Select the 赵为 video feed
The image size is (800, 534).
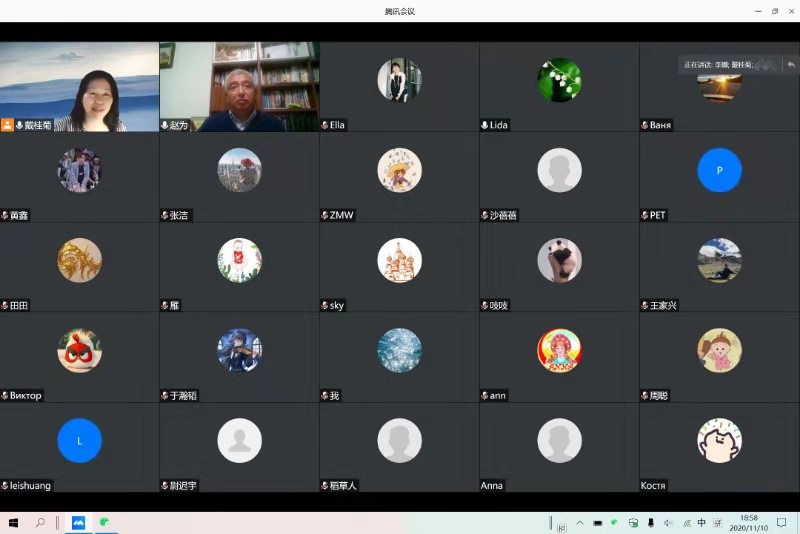click(240, 86)
